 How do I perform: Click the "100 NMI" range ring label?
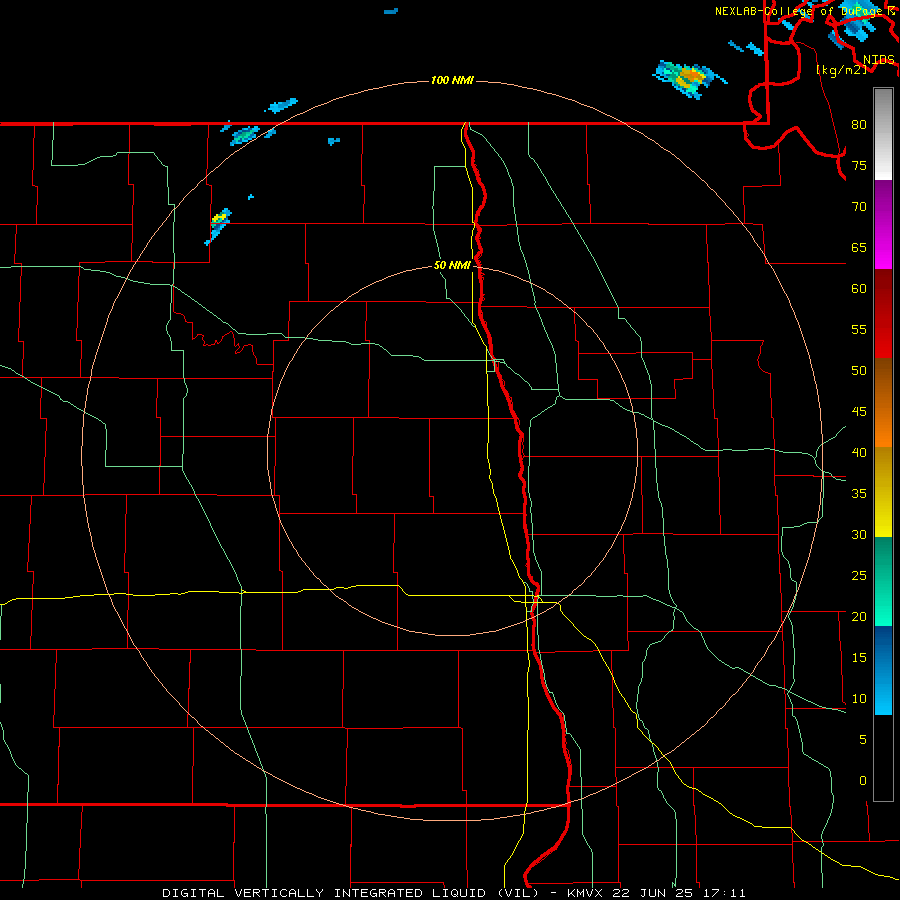[452, 80]
